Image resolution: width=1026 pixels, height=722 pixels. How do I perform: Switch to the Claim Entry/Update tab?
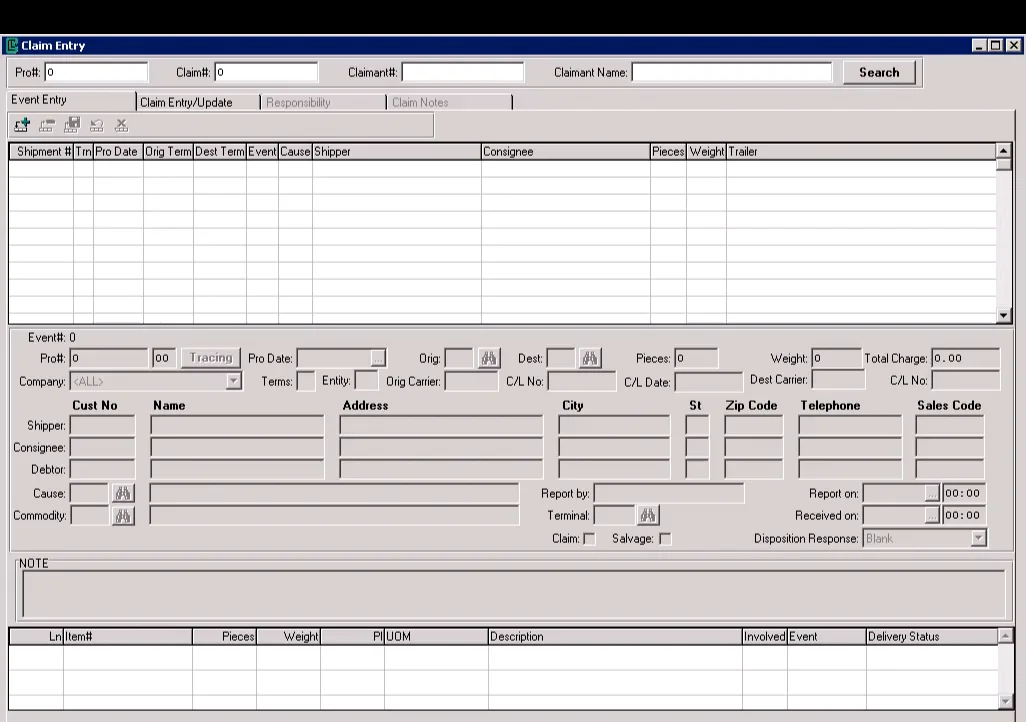[198, 102]
